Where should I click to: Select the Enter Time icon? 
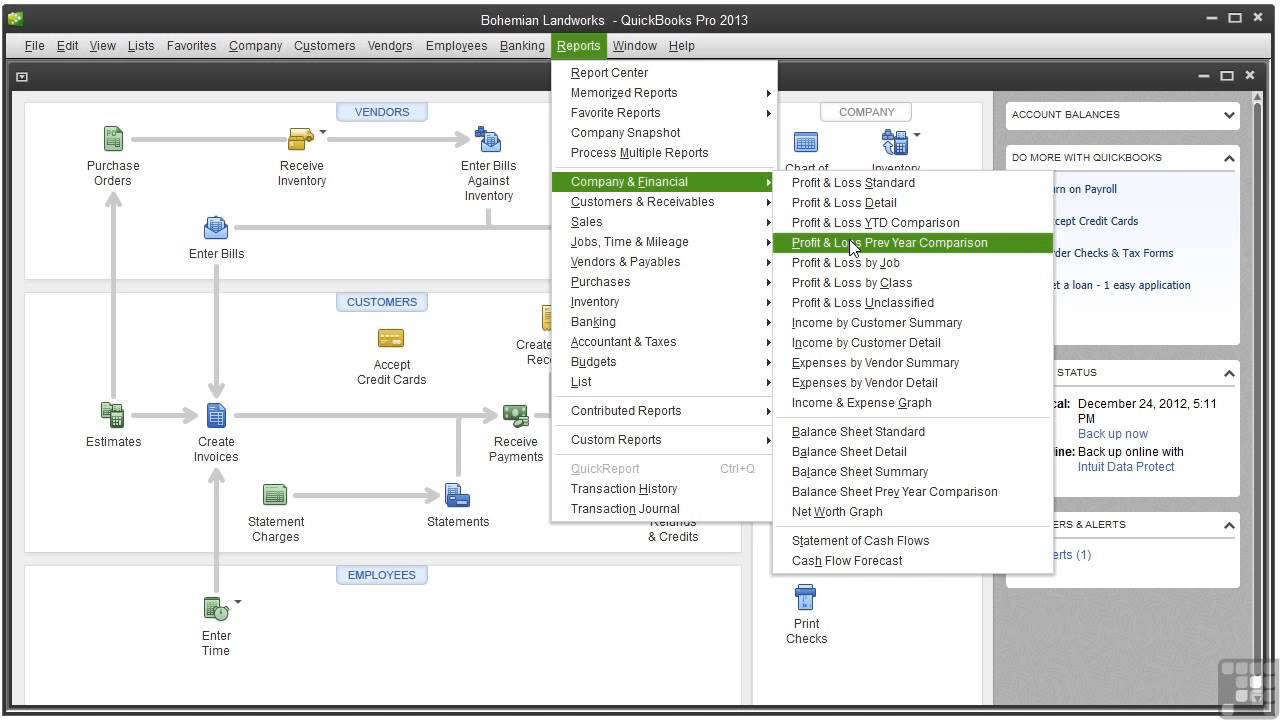214,608
